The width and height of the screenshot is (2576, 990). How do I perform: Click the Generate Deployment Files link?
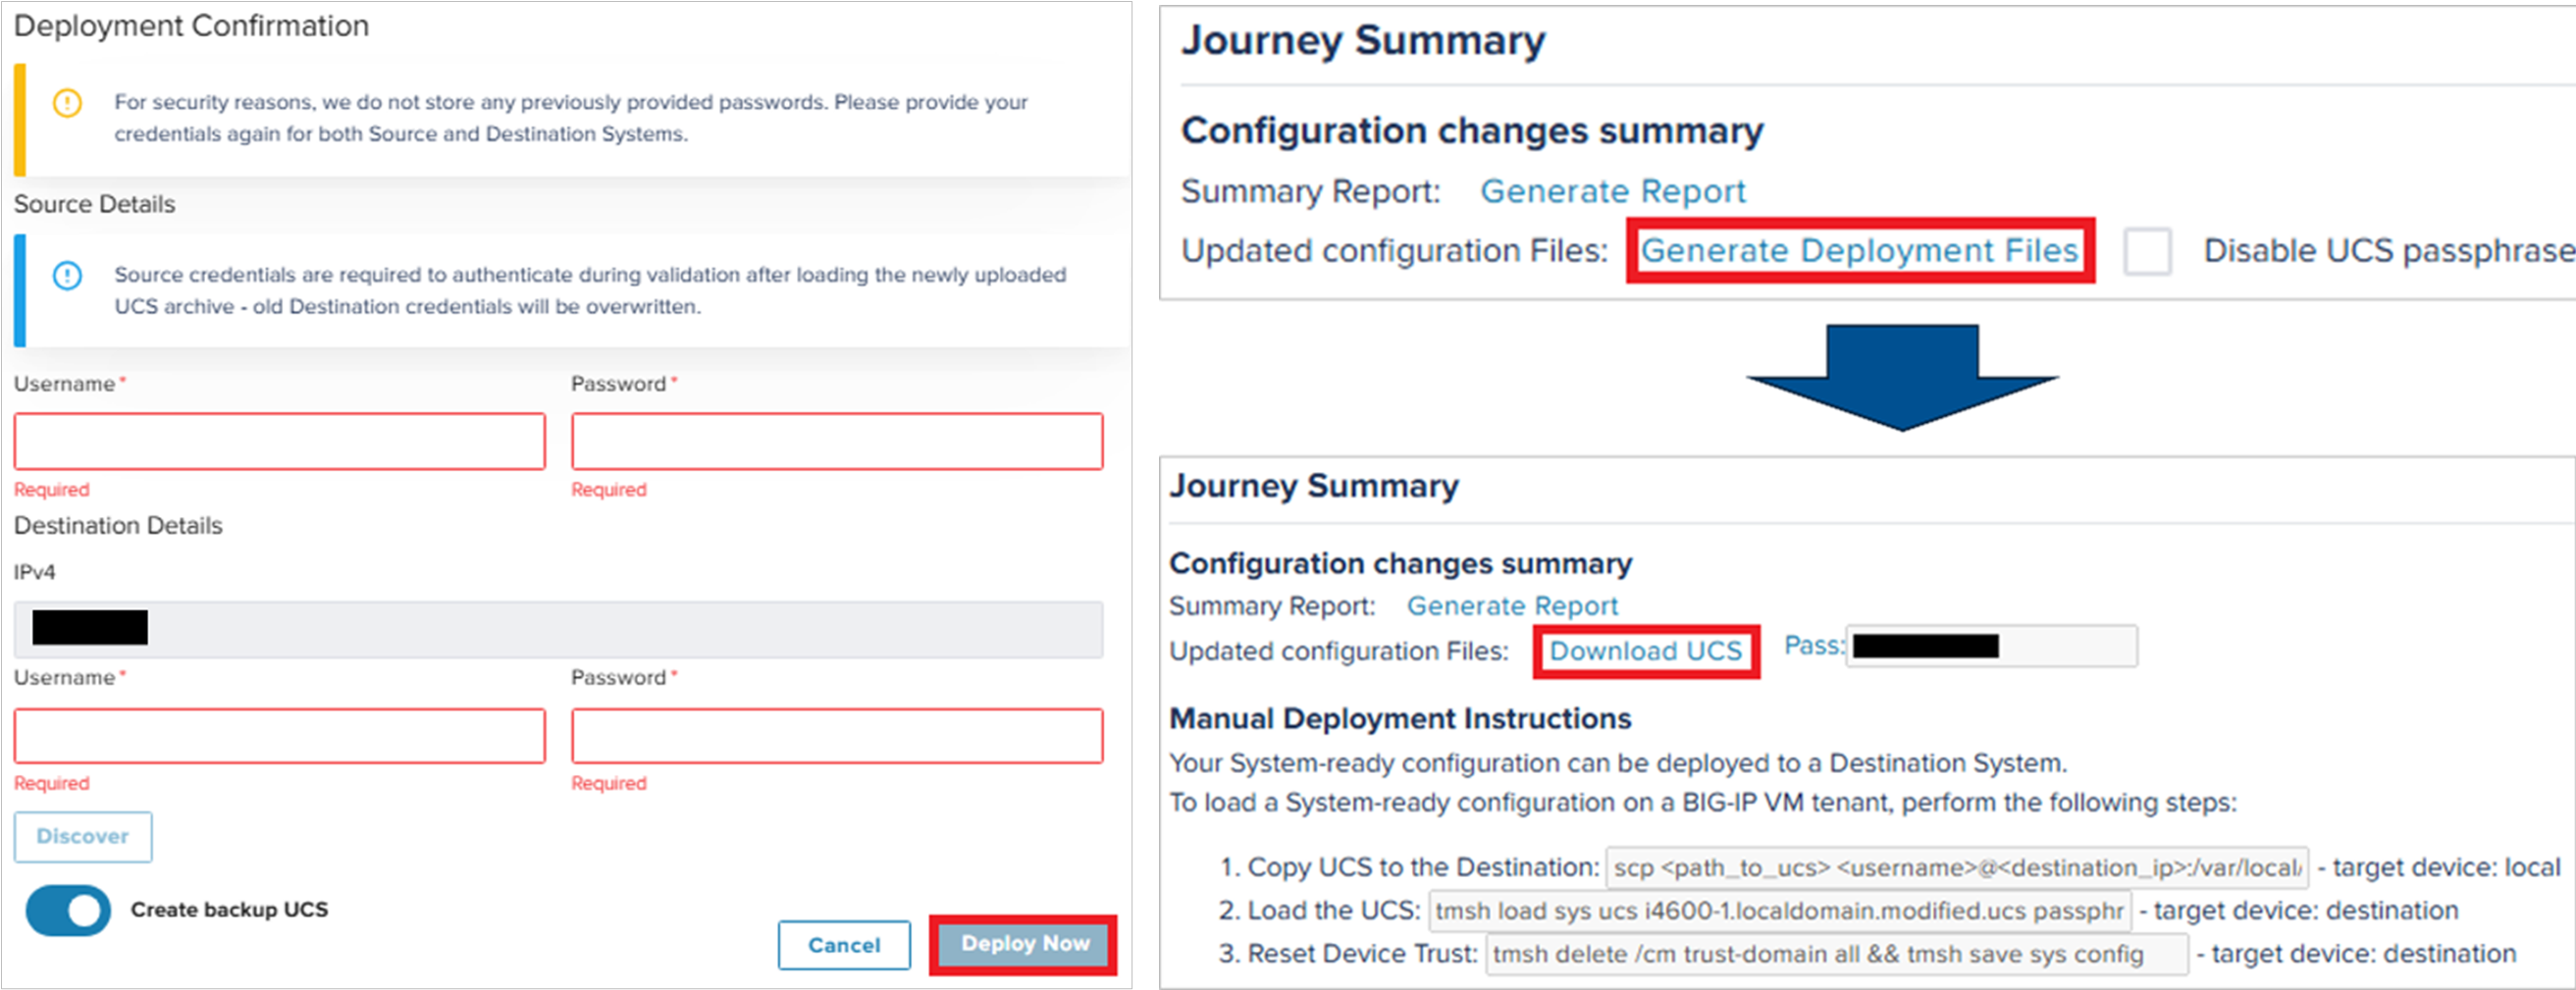pyautogui.click(x=1860, y=250)
